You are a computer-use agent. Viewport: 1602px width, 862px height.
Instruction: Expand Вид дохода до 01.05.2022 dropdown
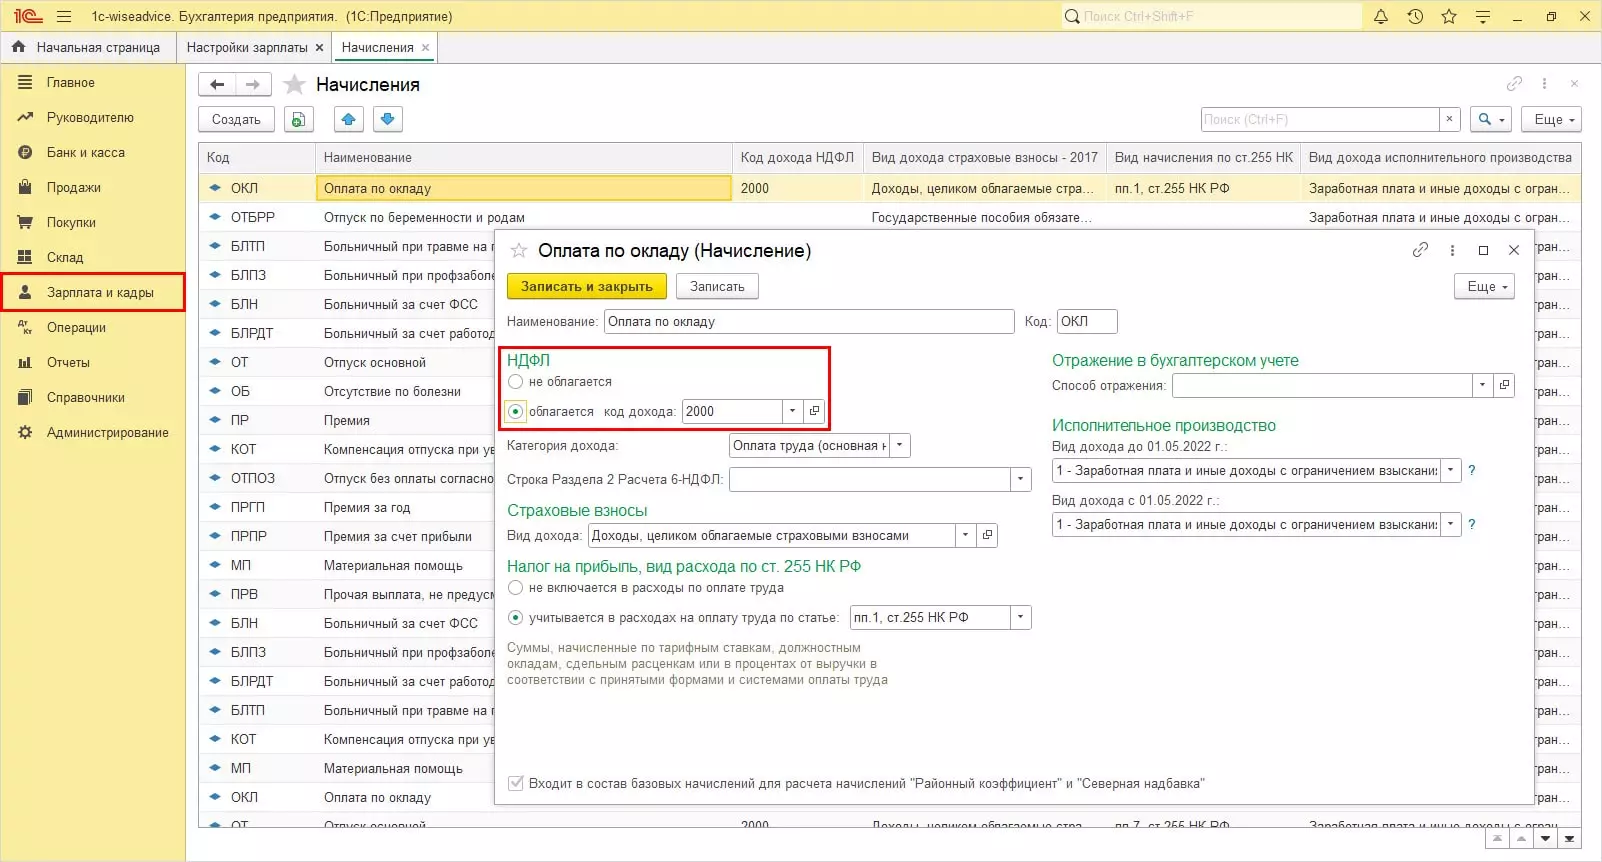[1451, 470]
